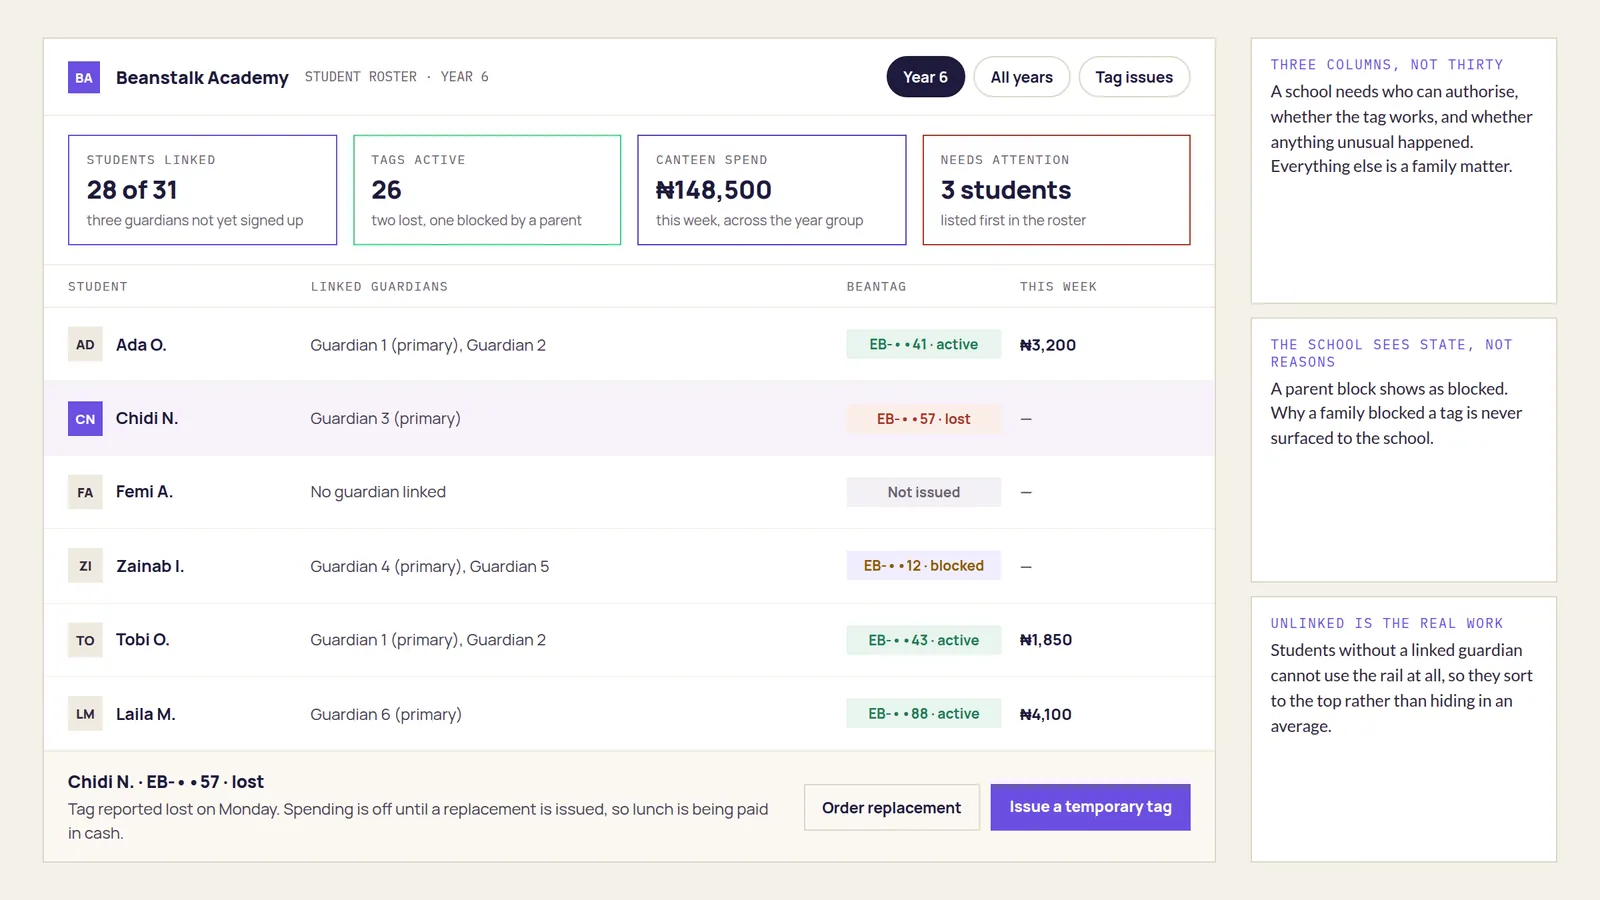Select student name Tobi O.
The image size is (1600, 900).
[x=143, y=640]
